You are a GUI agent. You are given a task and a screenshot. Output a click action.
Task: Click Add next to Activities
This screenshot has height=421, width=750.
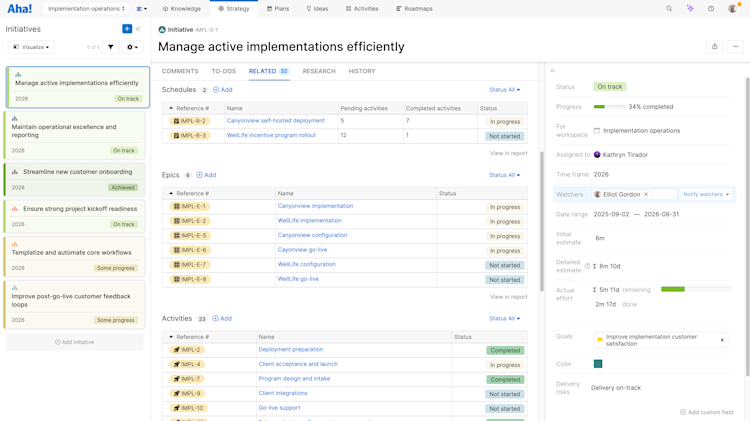[222, 319]
